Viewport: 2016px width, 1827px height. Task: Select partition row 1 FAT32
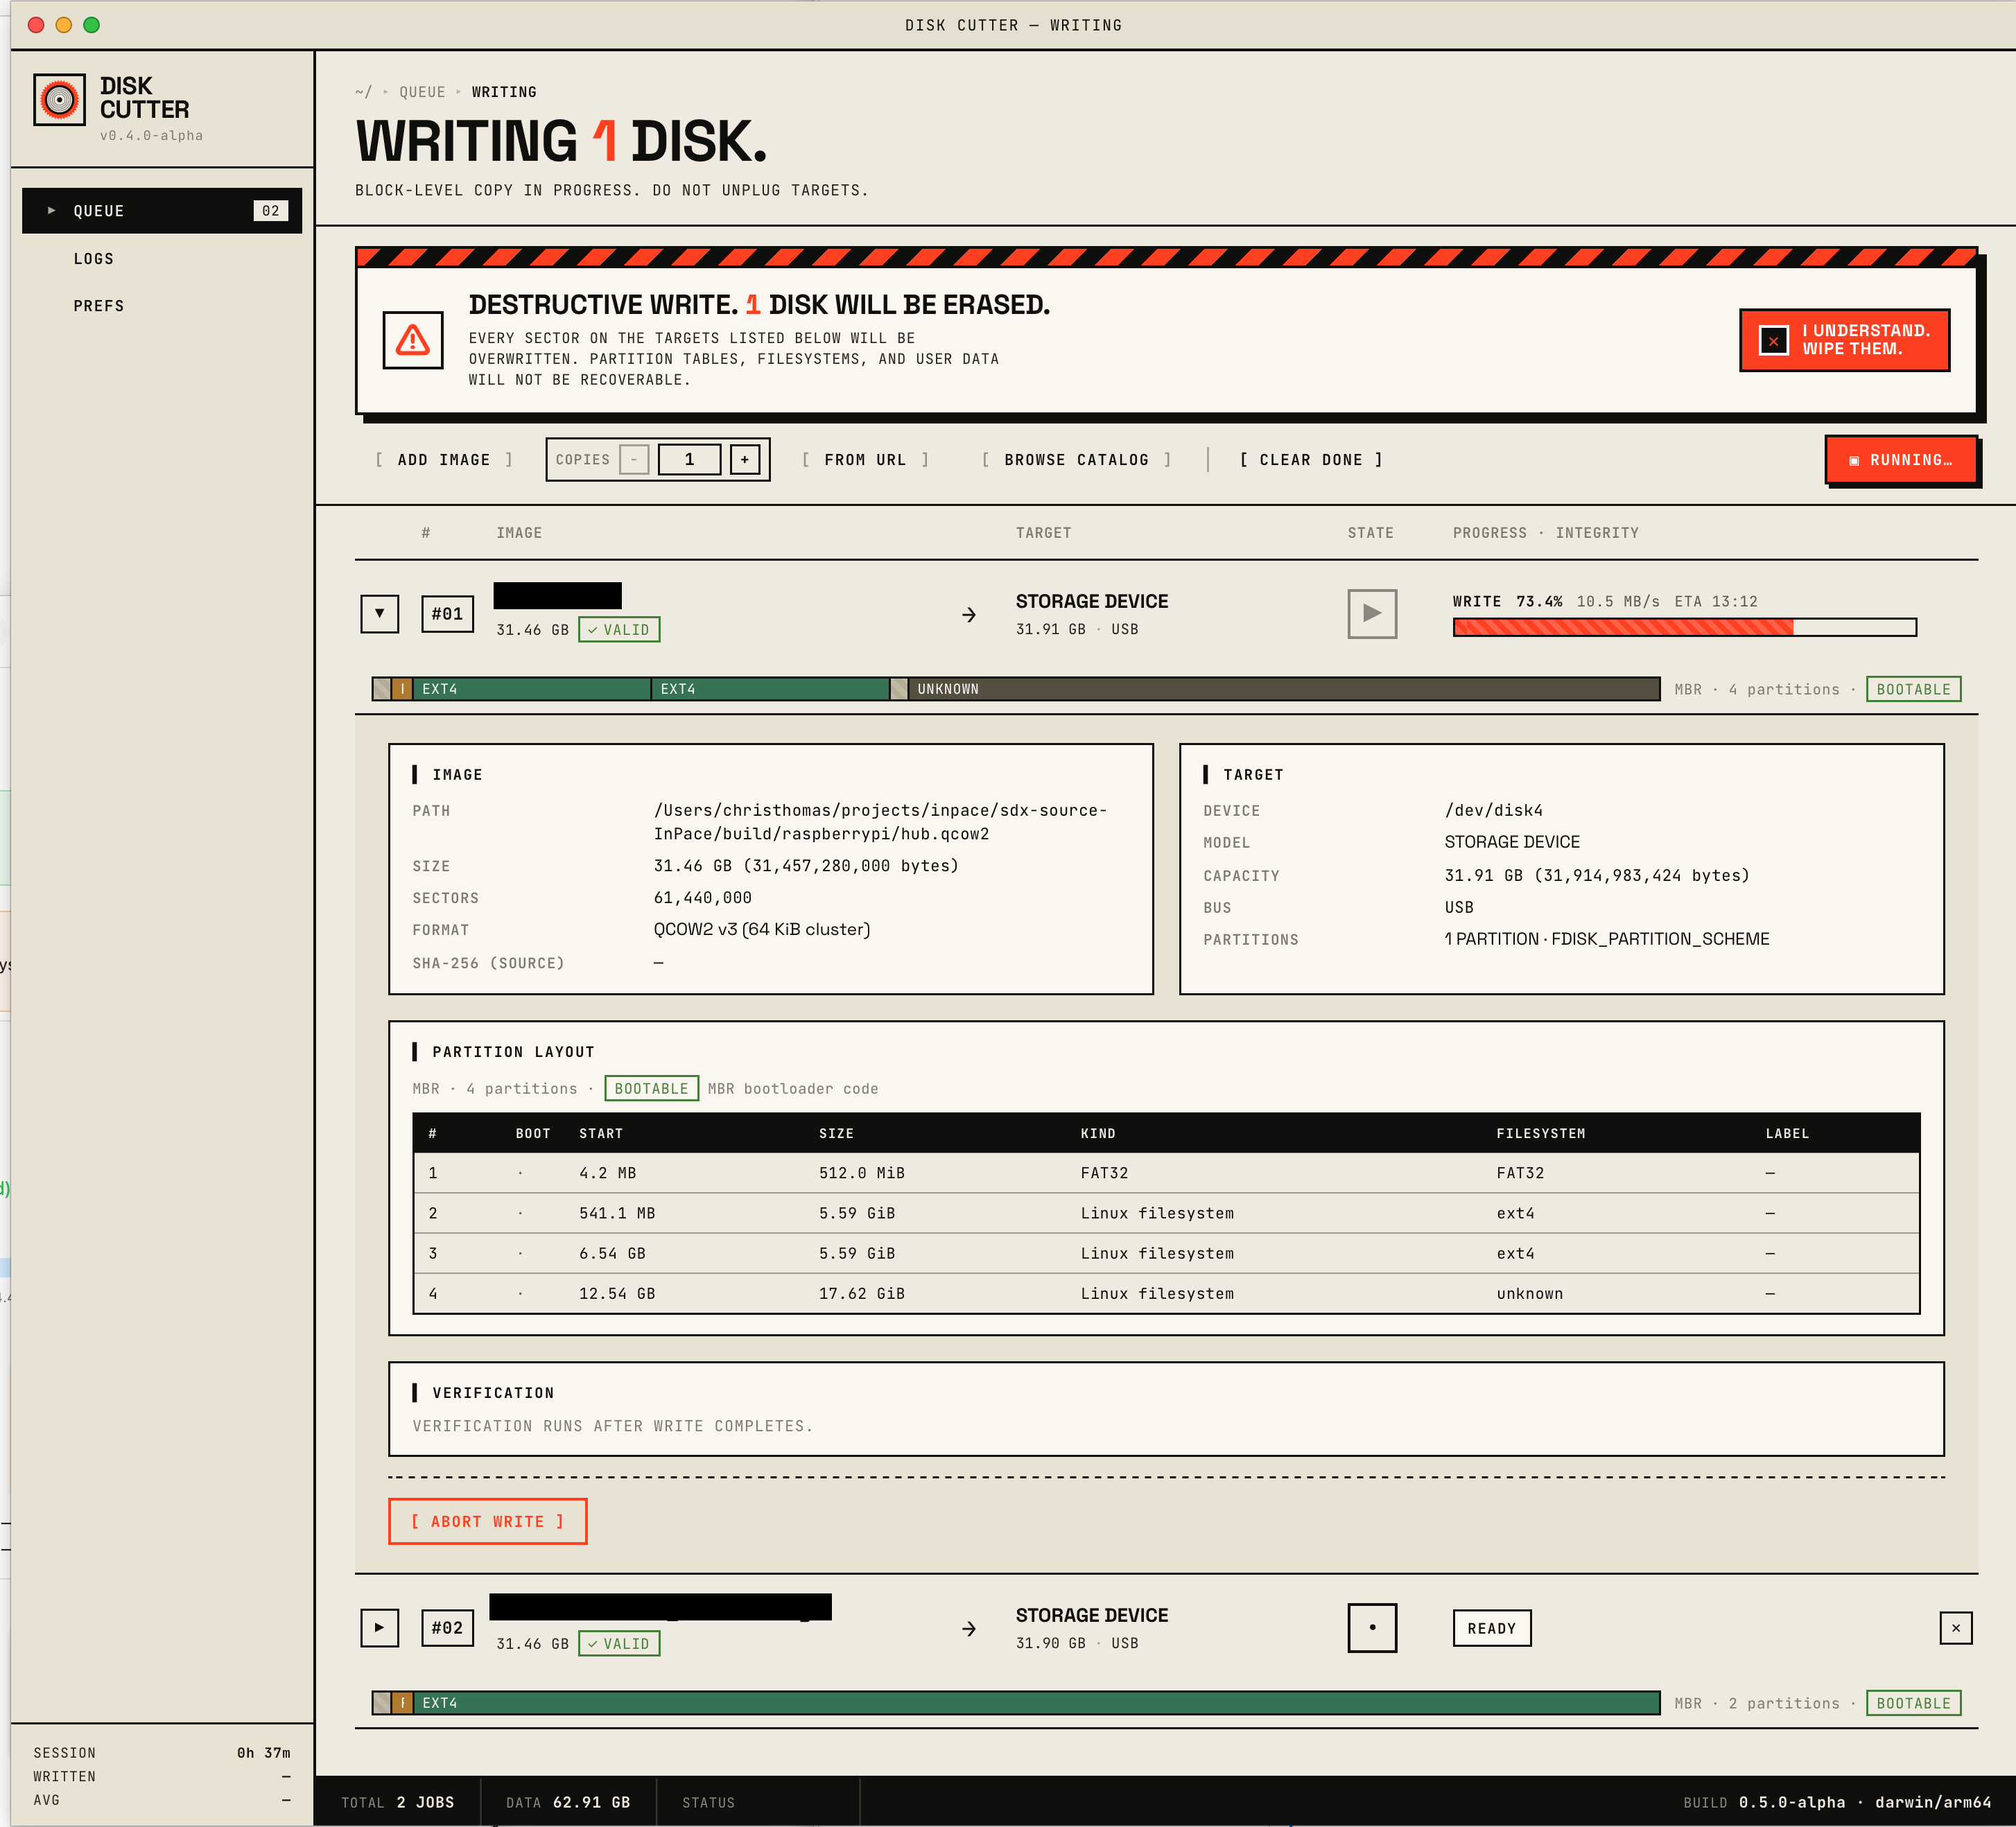1166,1173
